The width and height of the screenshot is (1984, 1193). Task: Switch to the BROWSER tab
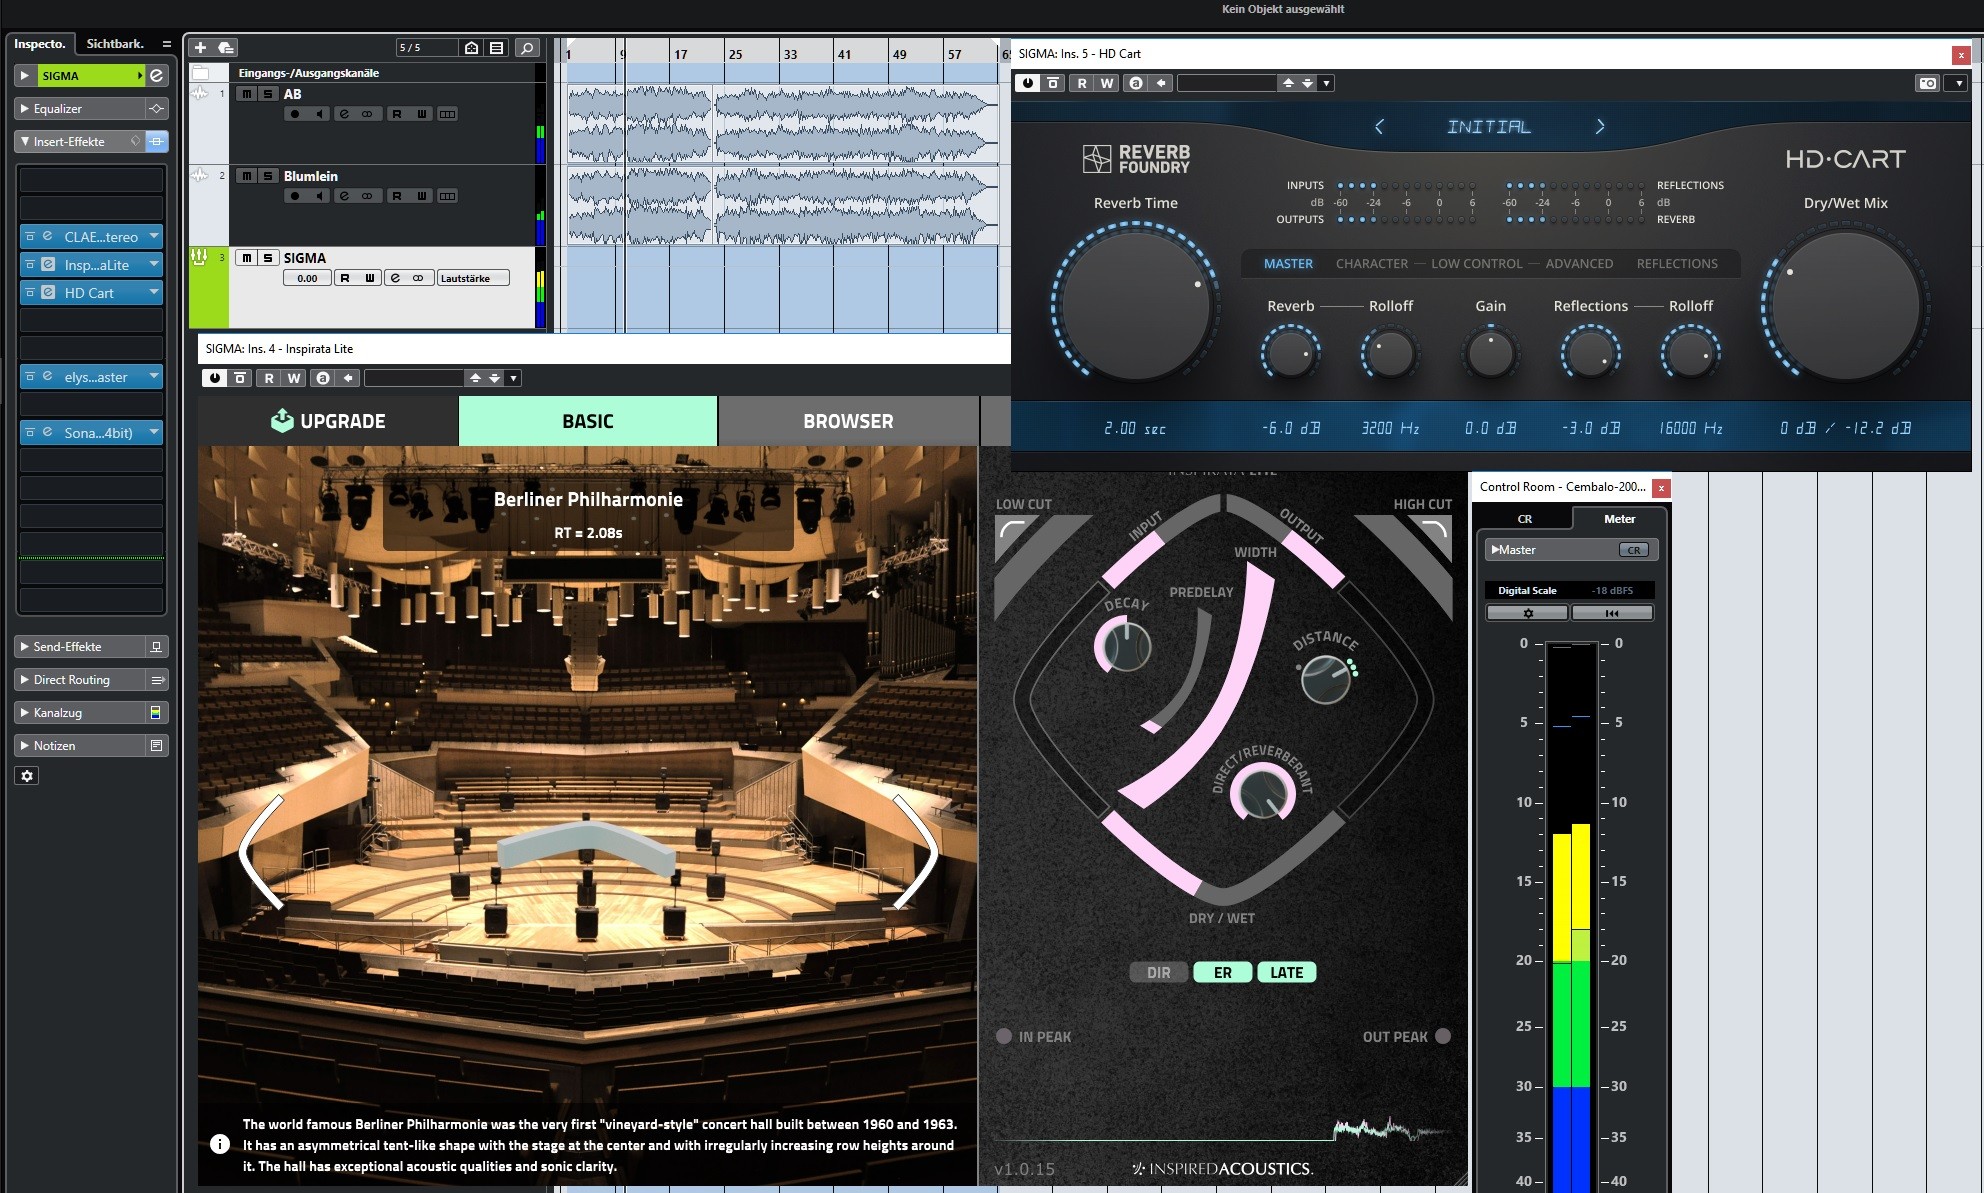(848, 421)
